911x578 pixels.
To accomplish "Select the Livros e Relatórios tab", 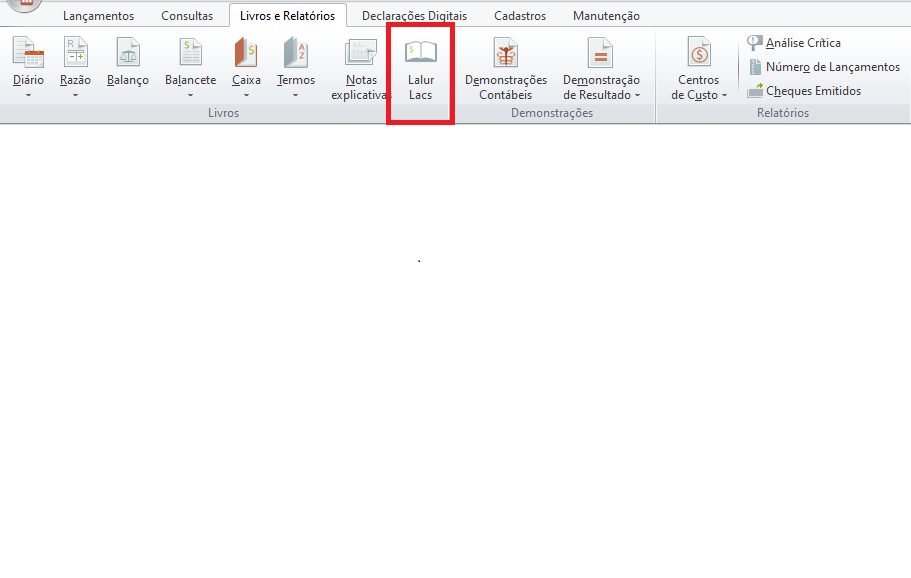I will [288, 16].
